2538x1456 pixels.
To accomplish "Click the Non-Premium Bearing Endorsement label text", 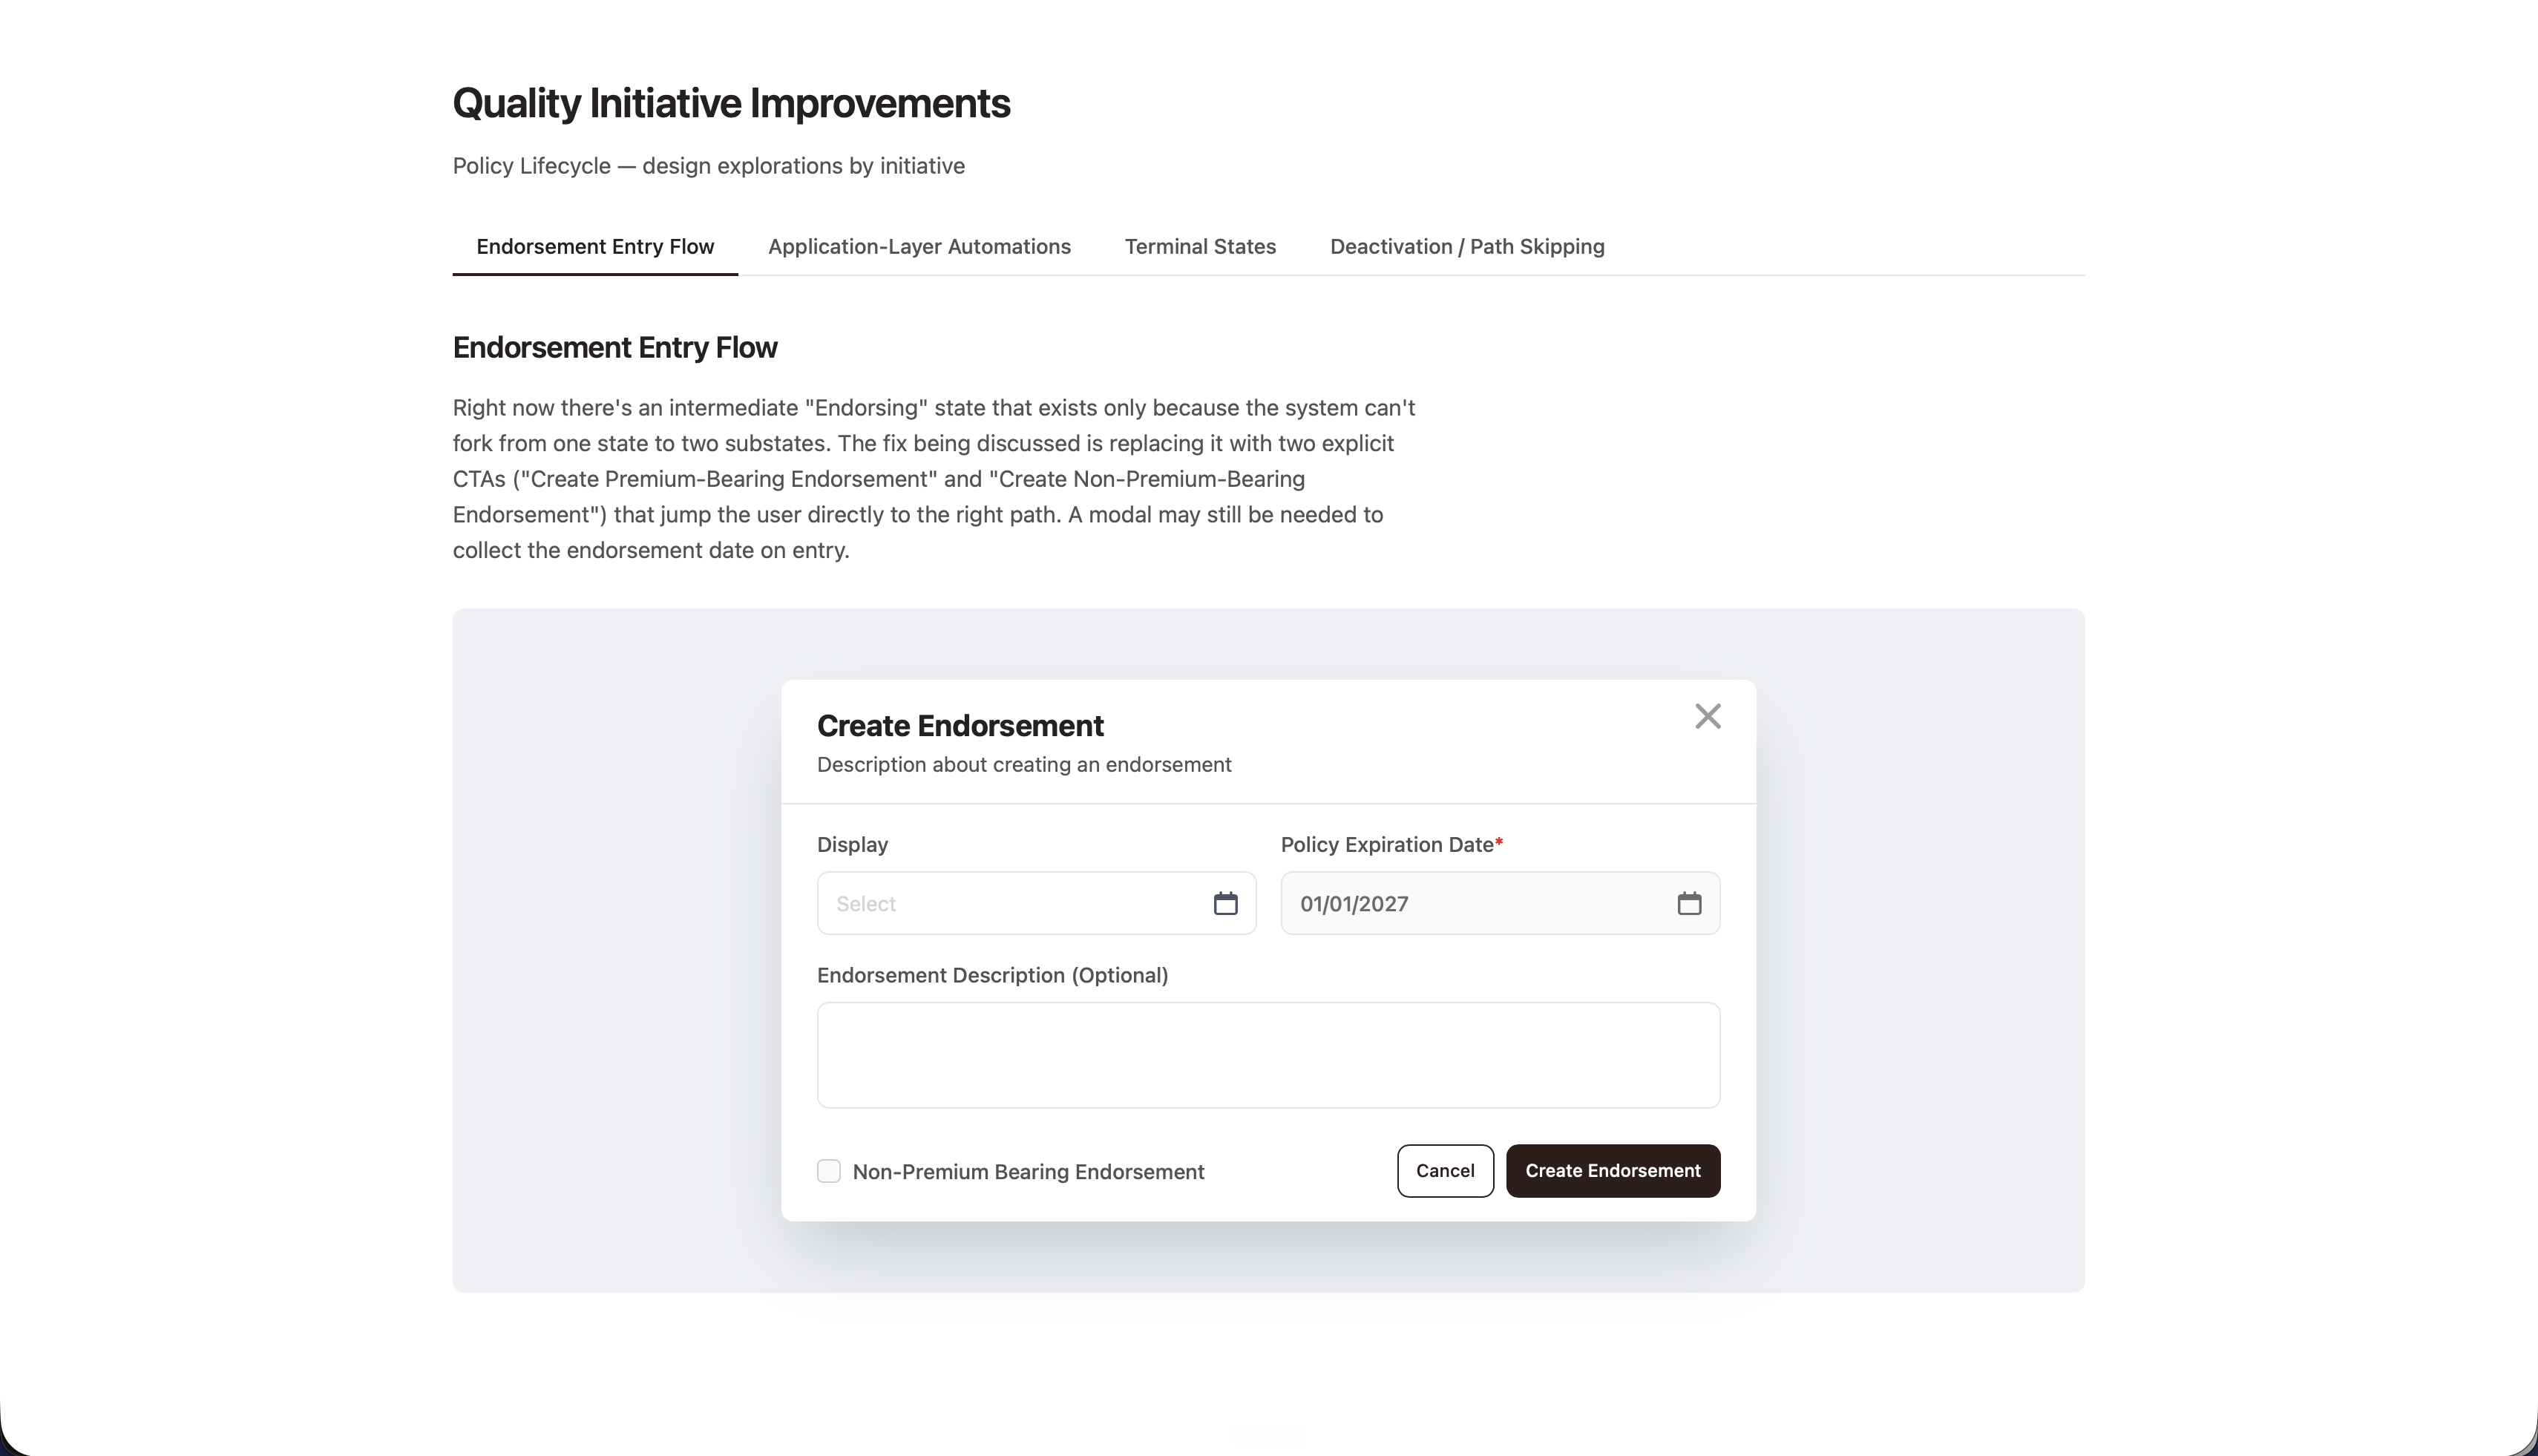I will 1028,1172.
